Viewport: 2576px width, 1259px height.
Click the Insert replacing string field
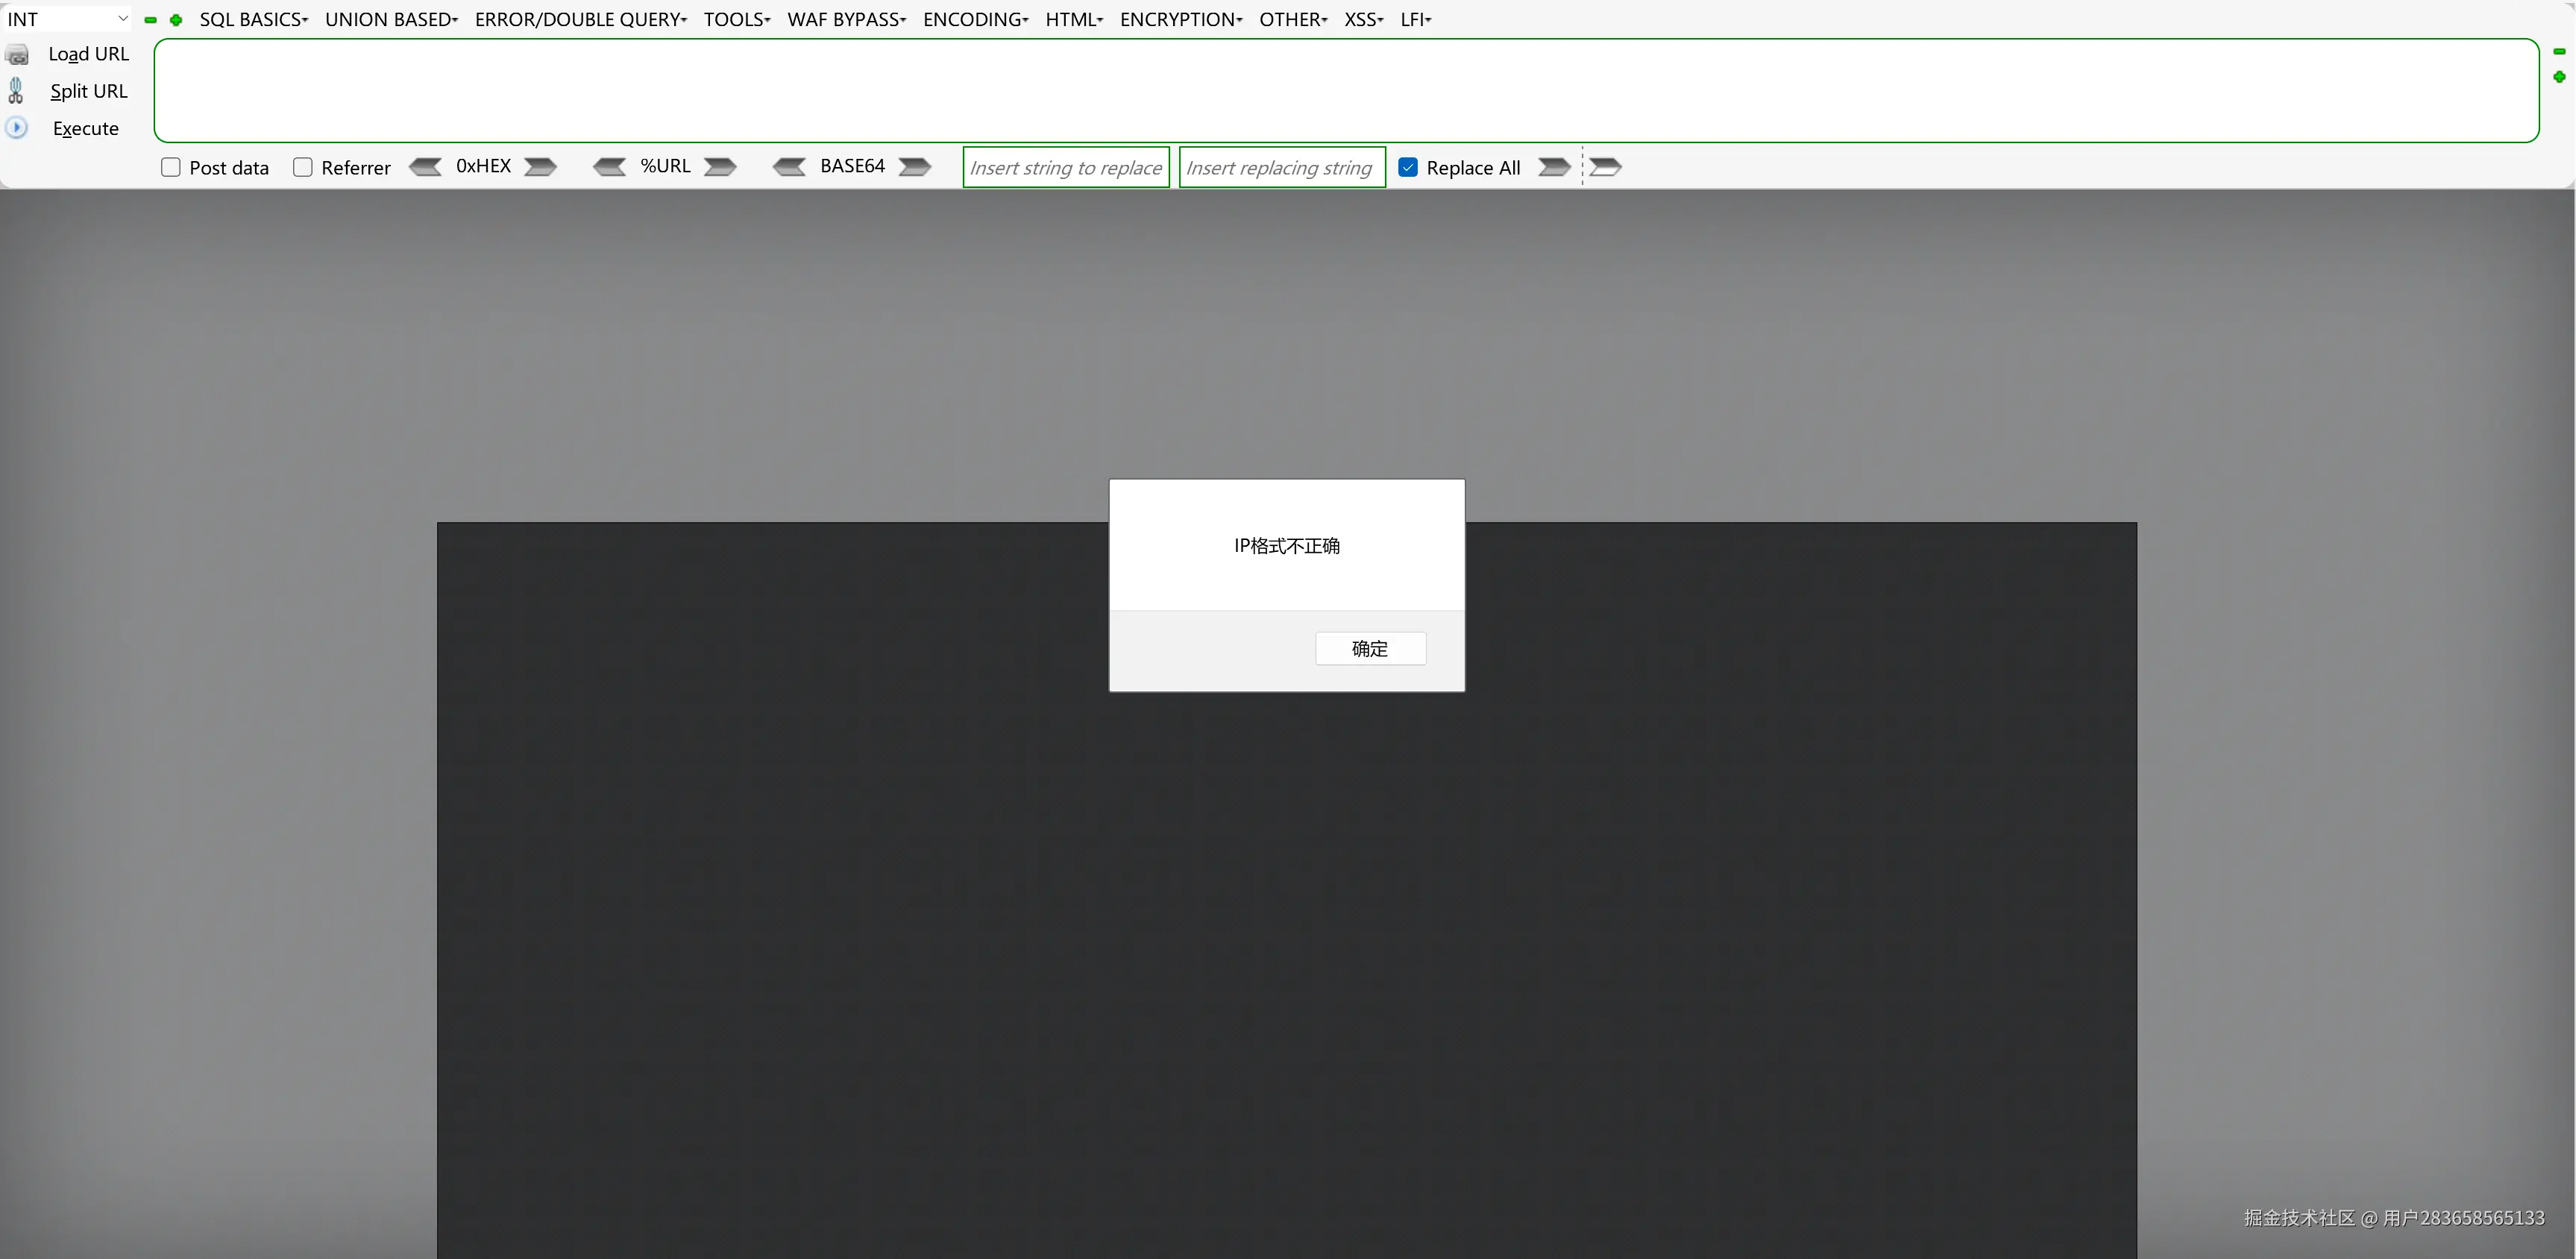[1281, 166]
